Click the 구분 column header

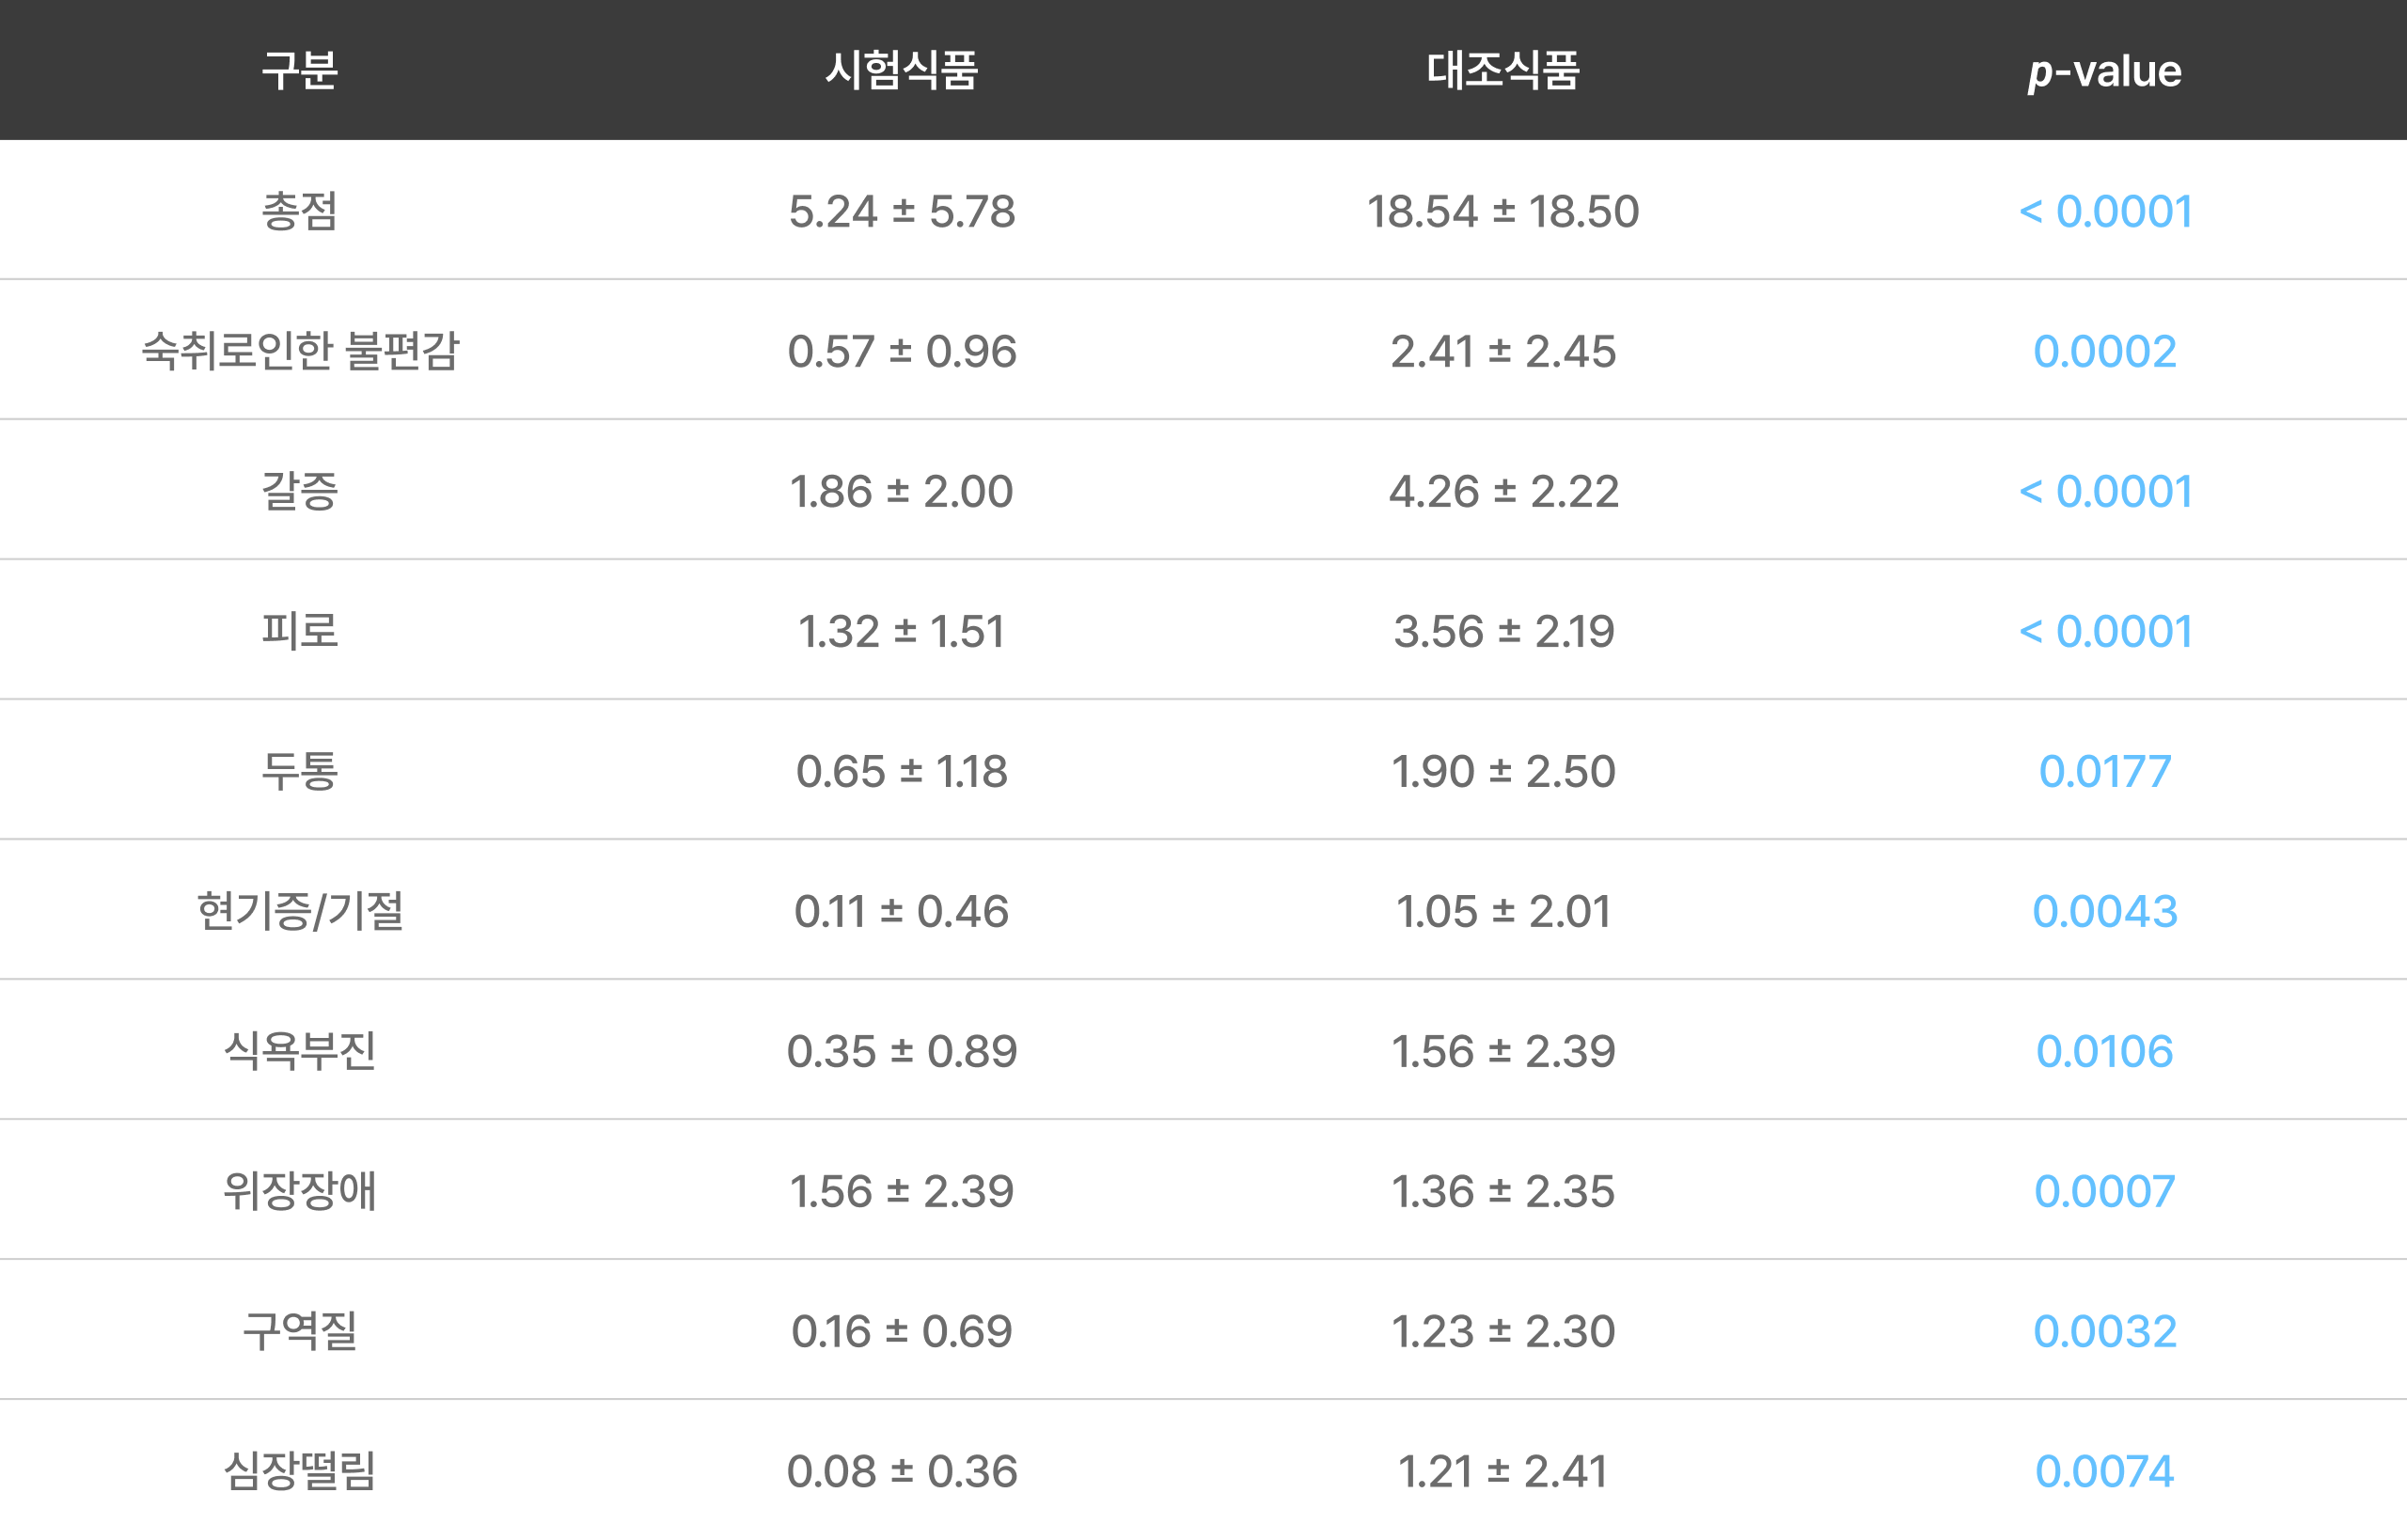(x=300, y=70)
